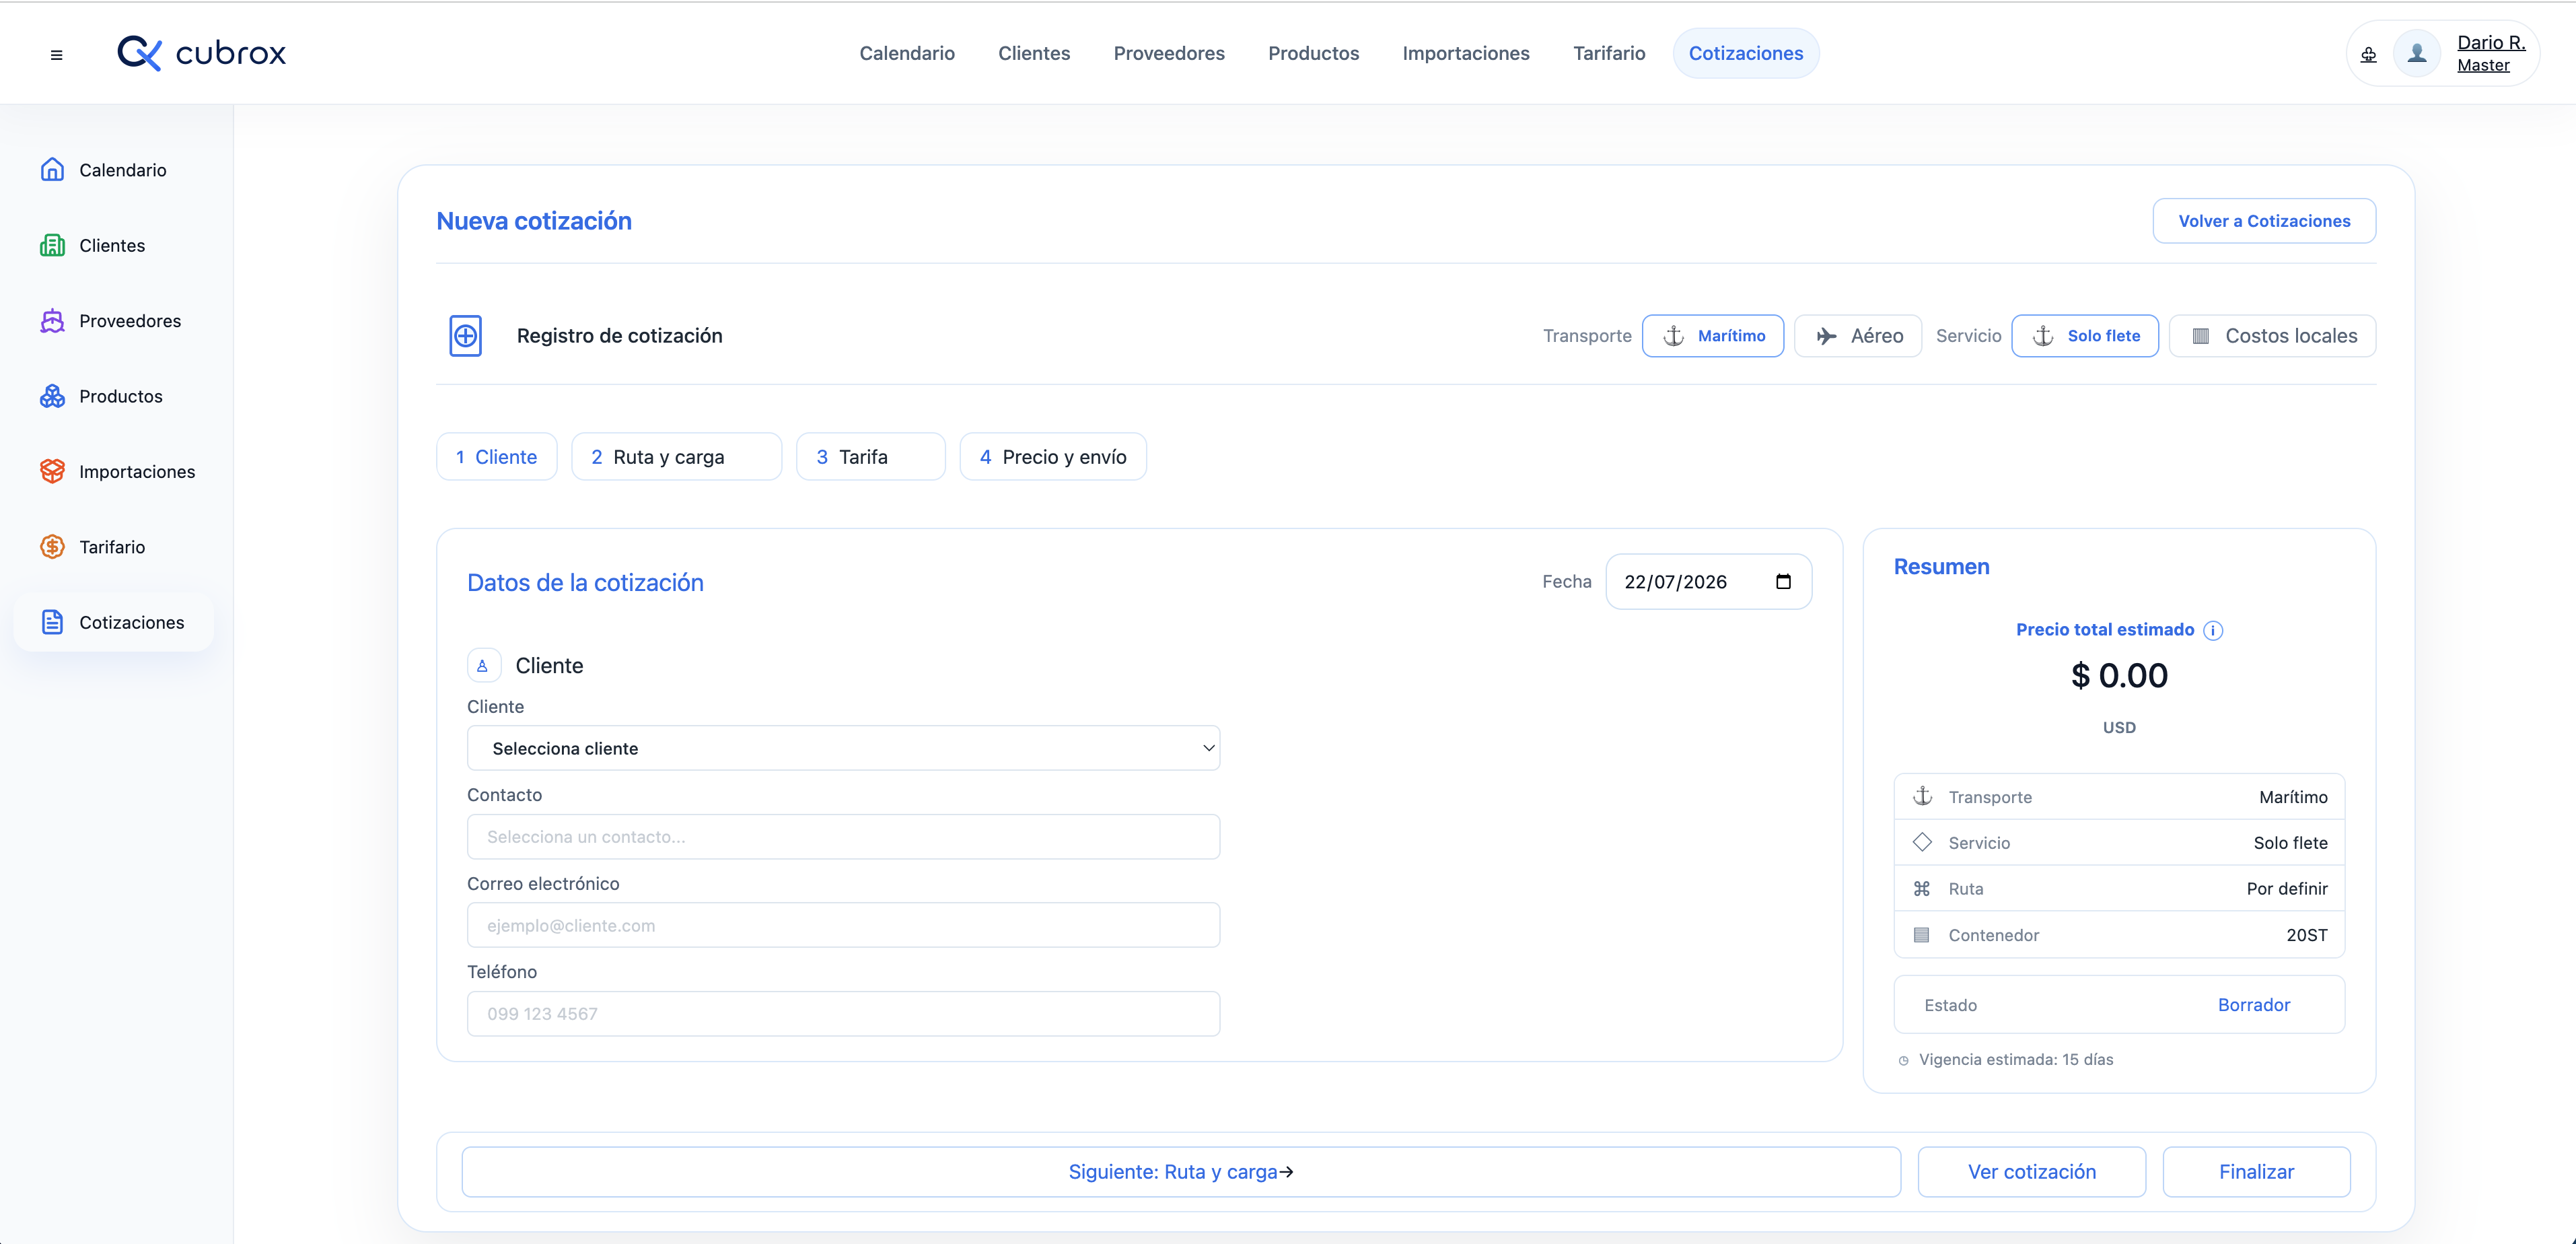Click the Finalizar button
This screenshot has height=1244, width=2576.
[2256, 1171]
